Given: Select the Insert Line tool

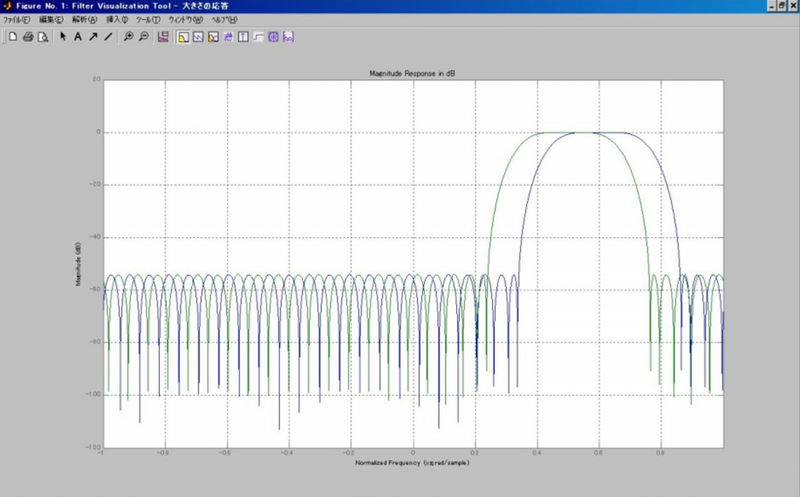Looking at the screenshot, I should pyautogui.click(x=108, y=37).
